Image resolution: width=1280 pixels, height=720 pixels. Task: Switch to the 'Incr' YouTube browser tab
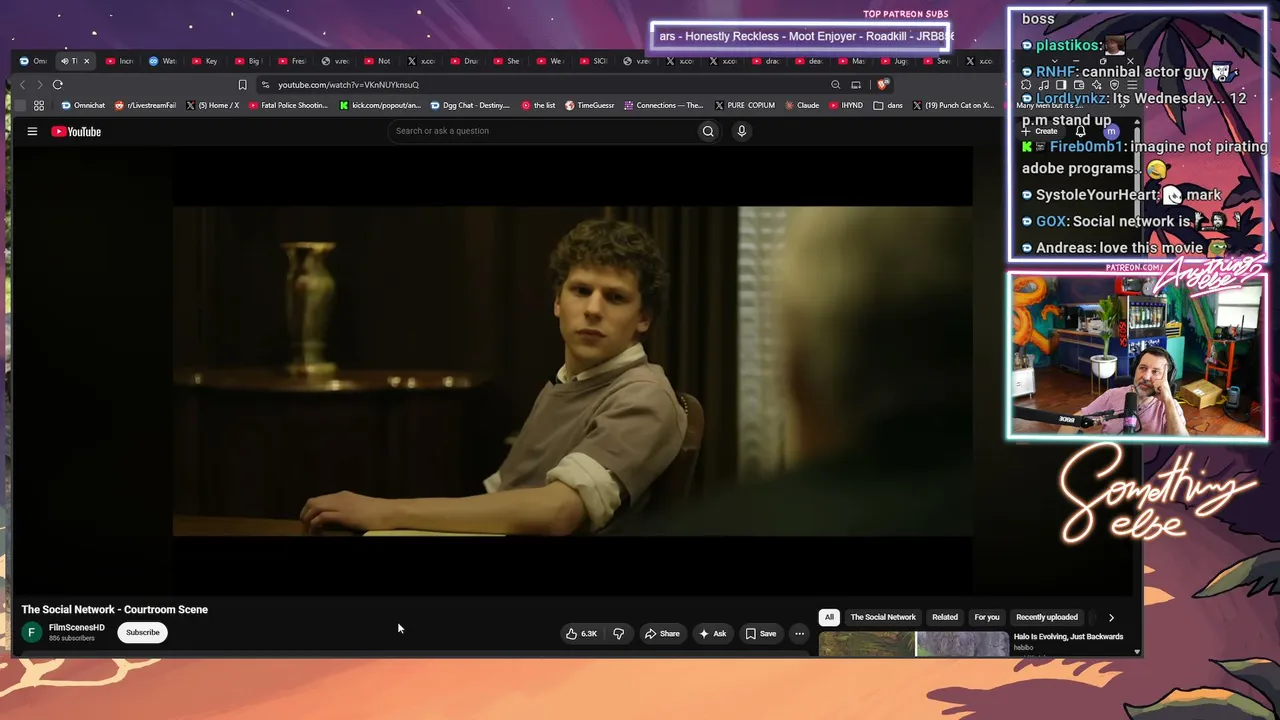[x=120, y=61]
